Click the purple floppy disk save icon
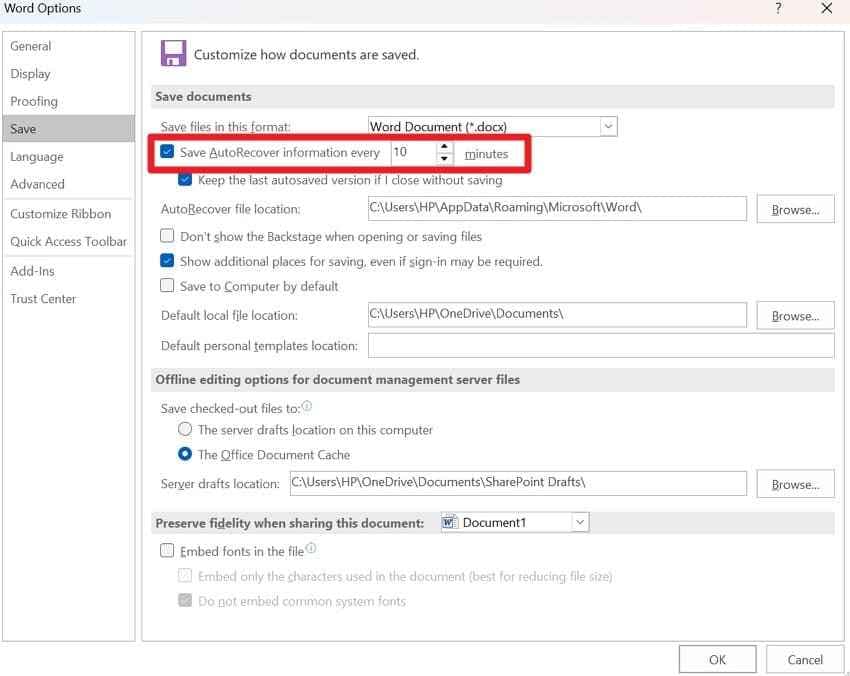850x676 pixels. 173,53
